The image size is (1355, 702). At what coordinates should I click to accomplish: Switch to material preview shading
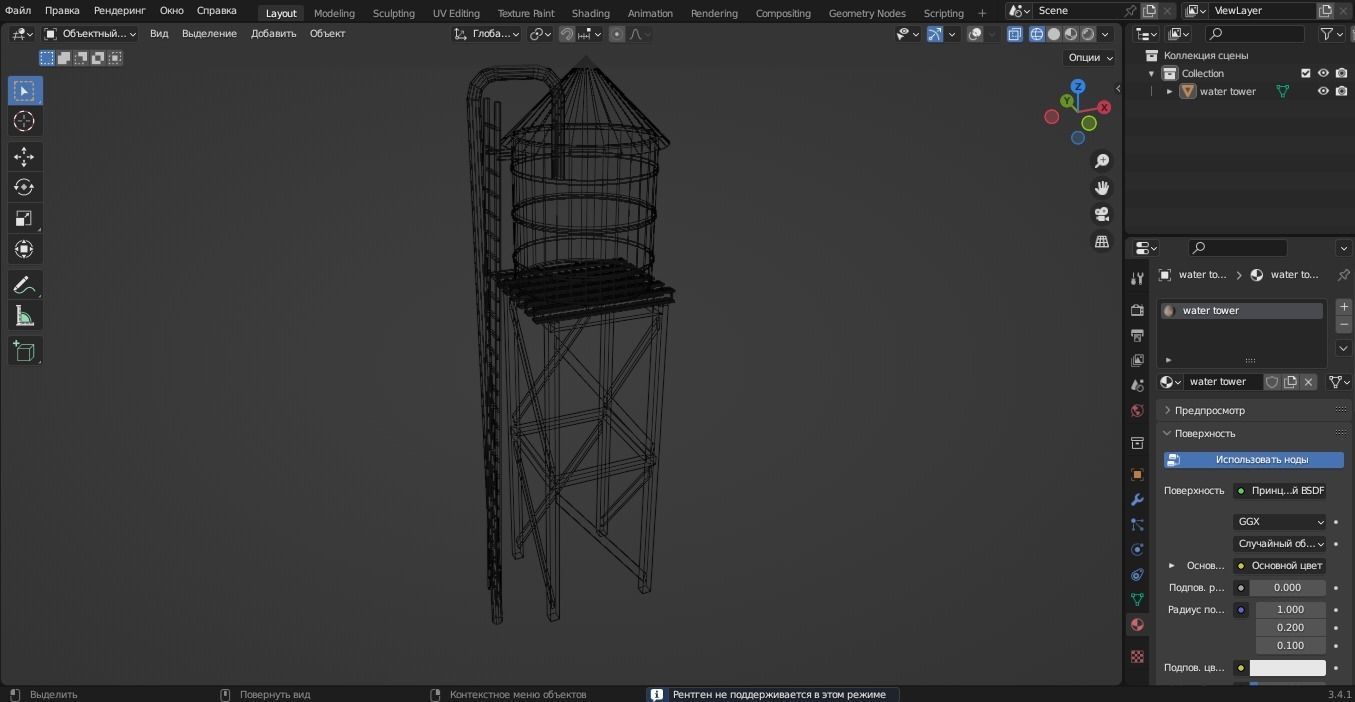pos(1071,34)
